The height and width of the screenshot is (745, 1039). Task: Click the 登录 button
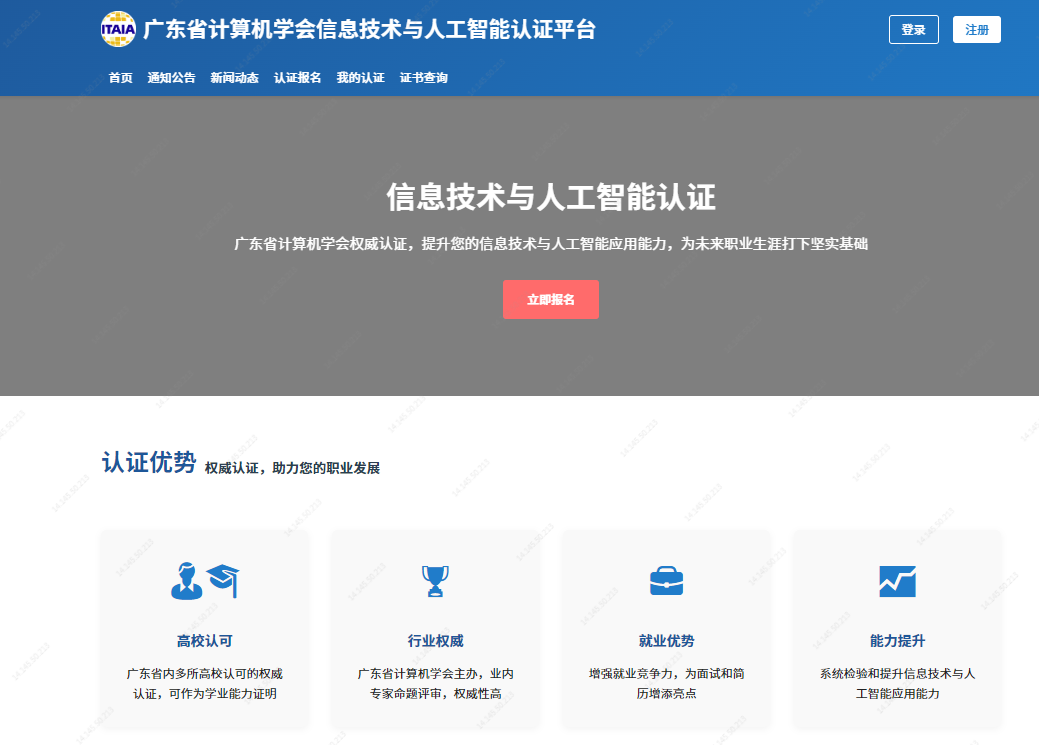click(x=914, y=29)
